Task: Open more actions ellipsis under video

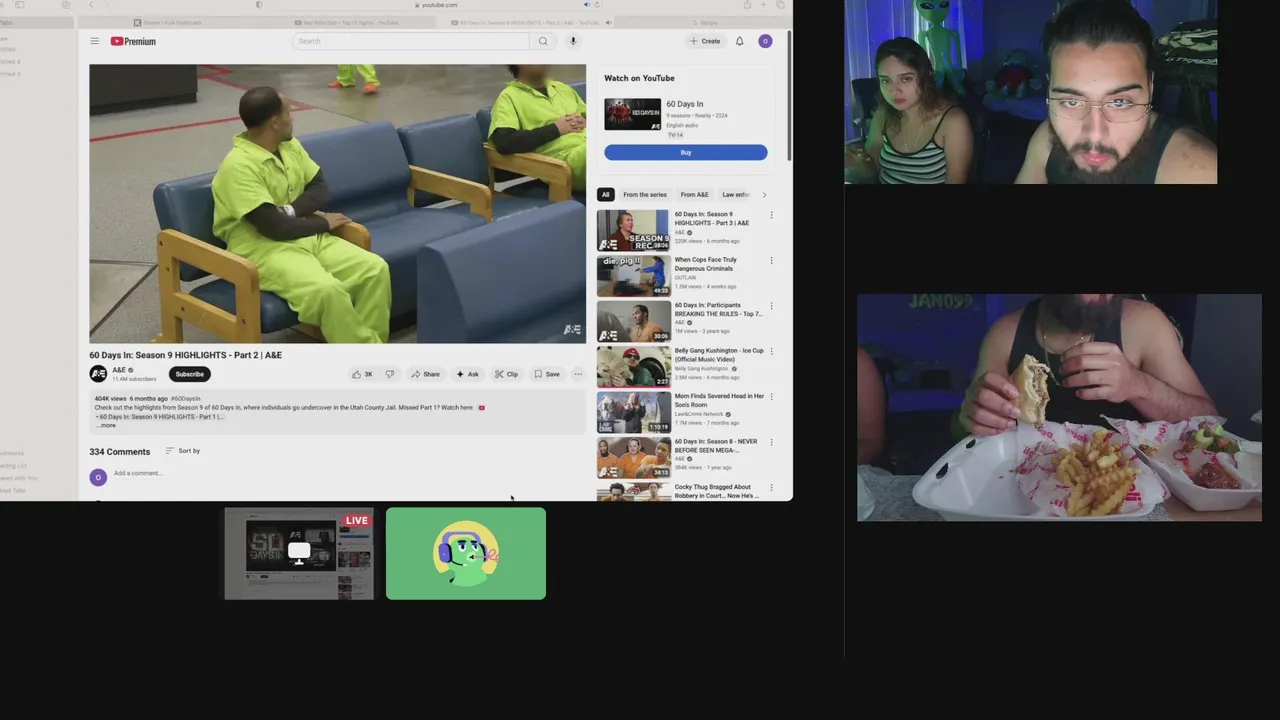Action: (x=577, y=374)
